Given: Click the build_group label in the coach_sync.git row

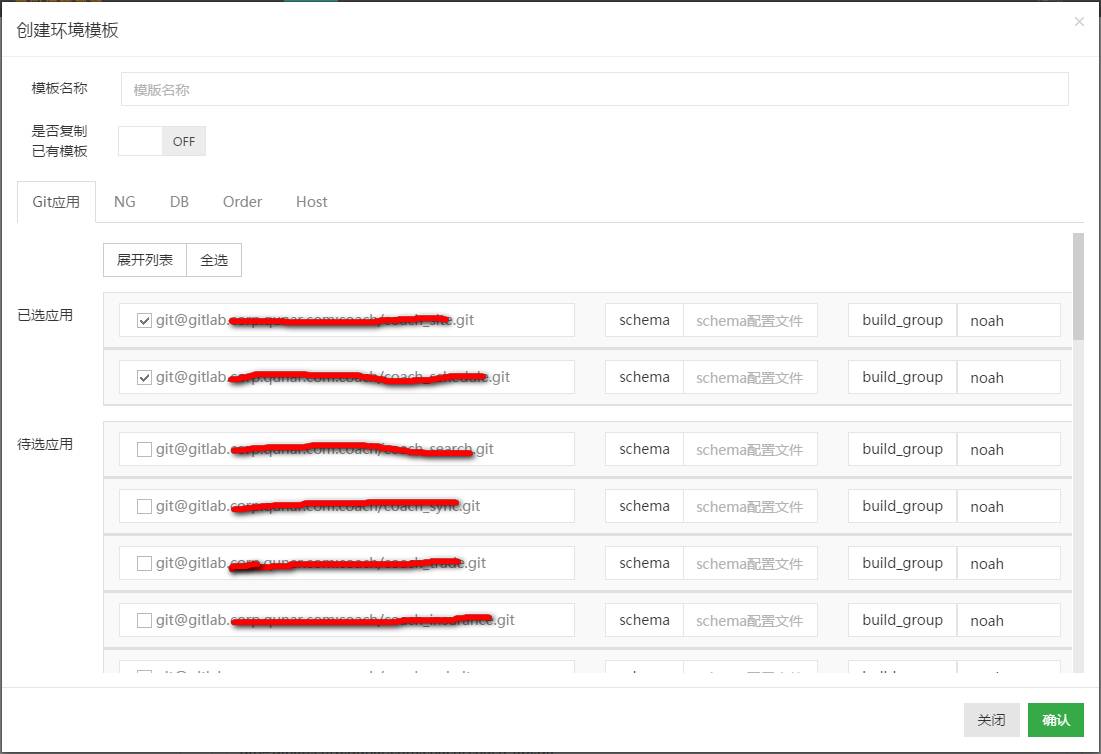Looking at the screenshot, I should tap(902, 506).
